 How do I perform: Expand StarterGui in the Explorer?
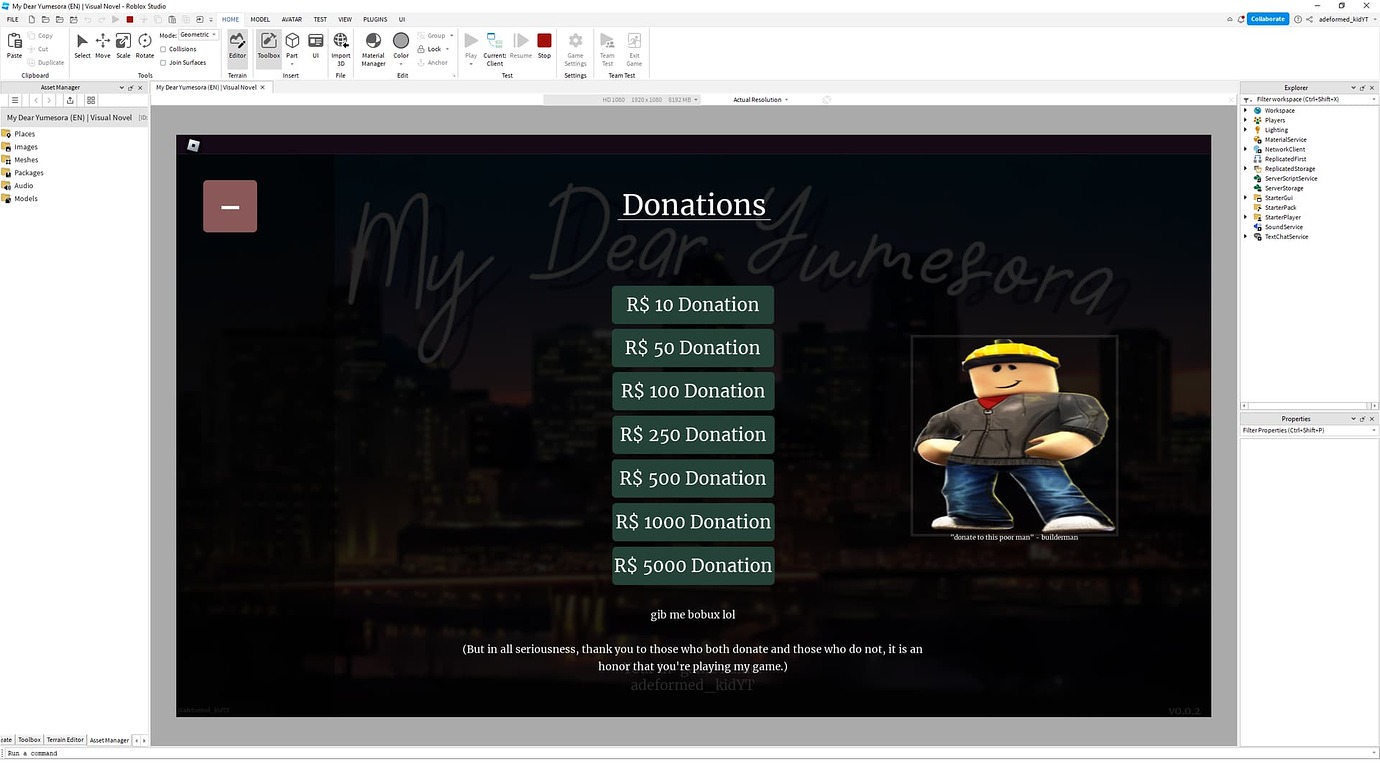(1244, 197)
